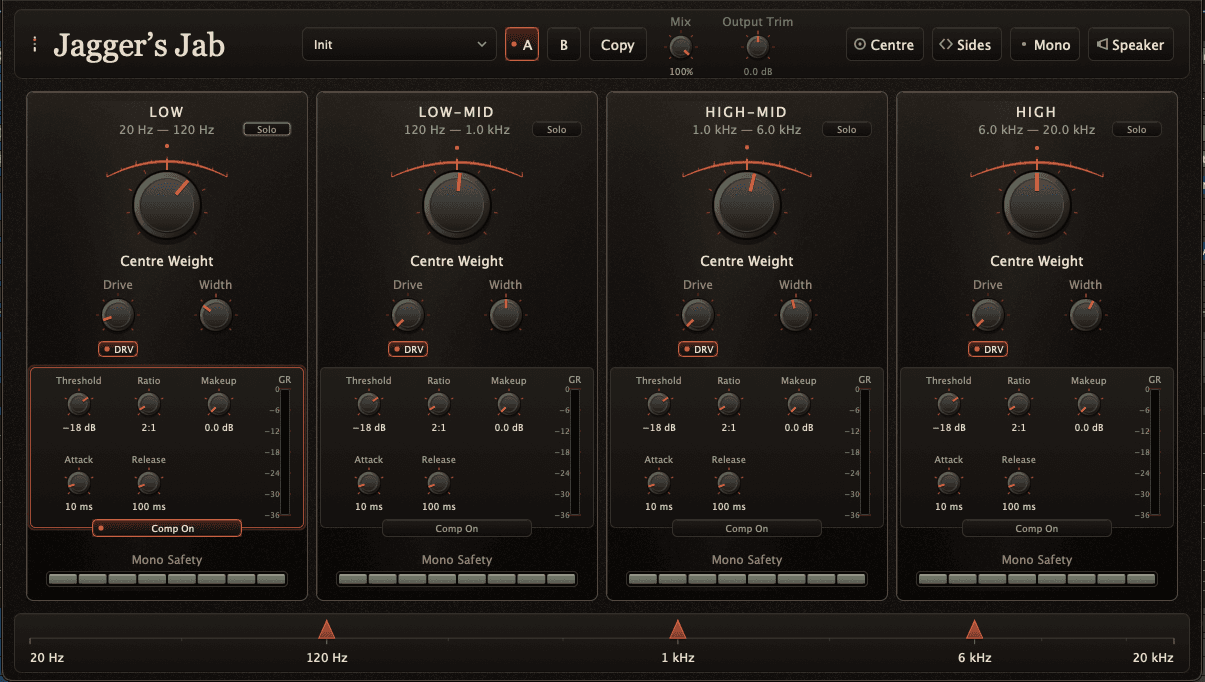Click the 120 Hz crossover marker

pyautogui.click(x=326, y=629)
